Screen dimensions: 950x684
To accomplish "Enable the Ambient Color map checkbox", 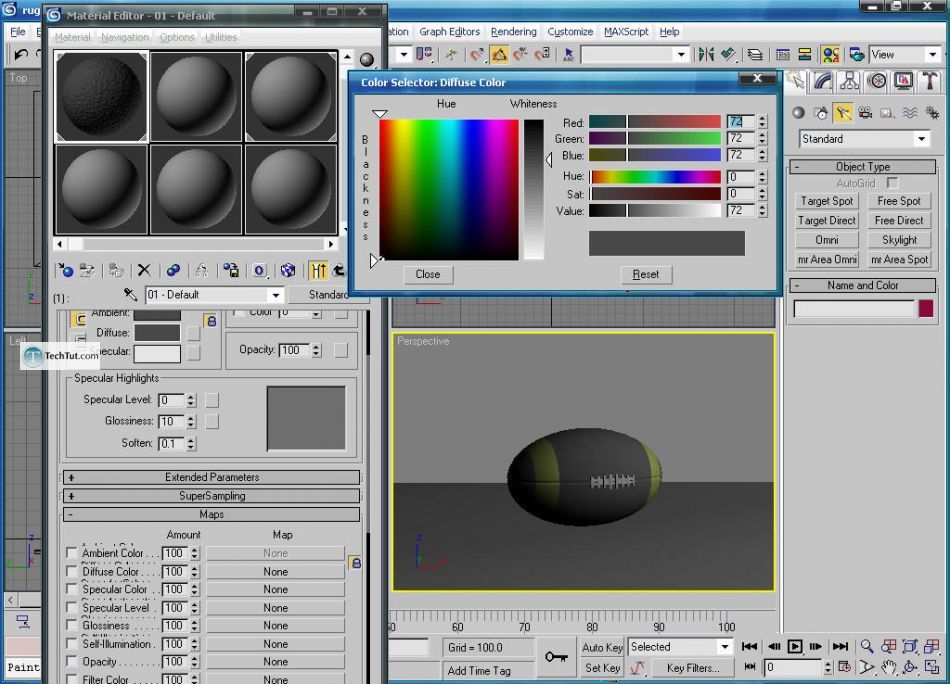I will coord(71,553).
